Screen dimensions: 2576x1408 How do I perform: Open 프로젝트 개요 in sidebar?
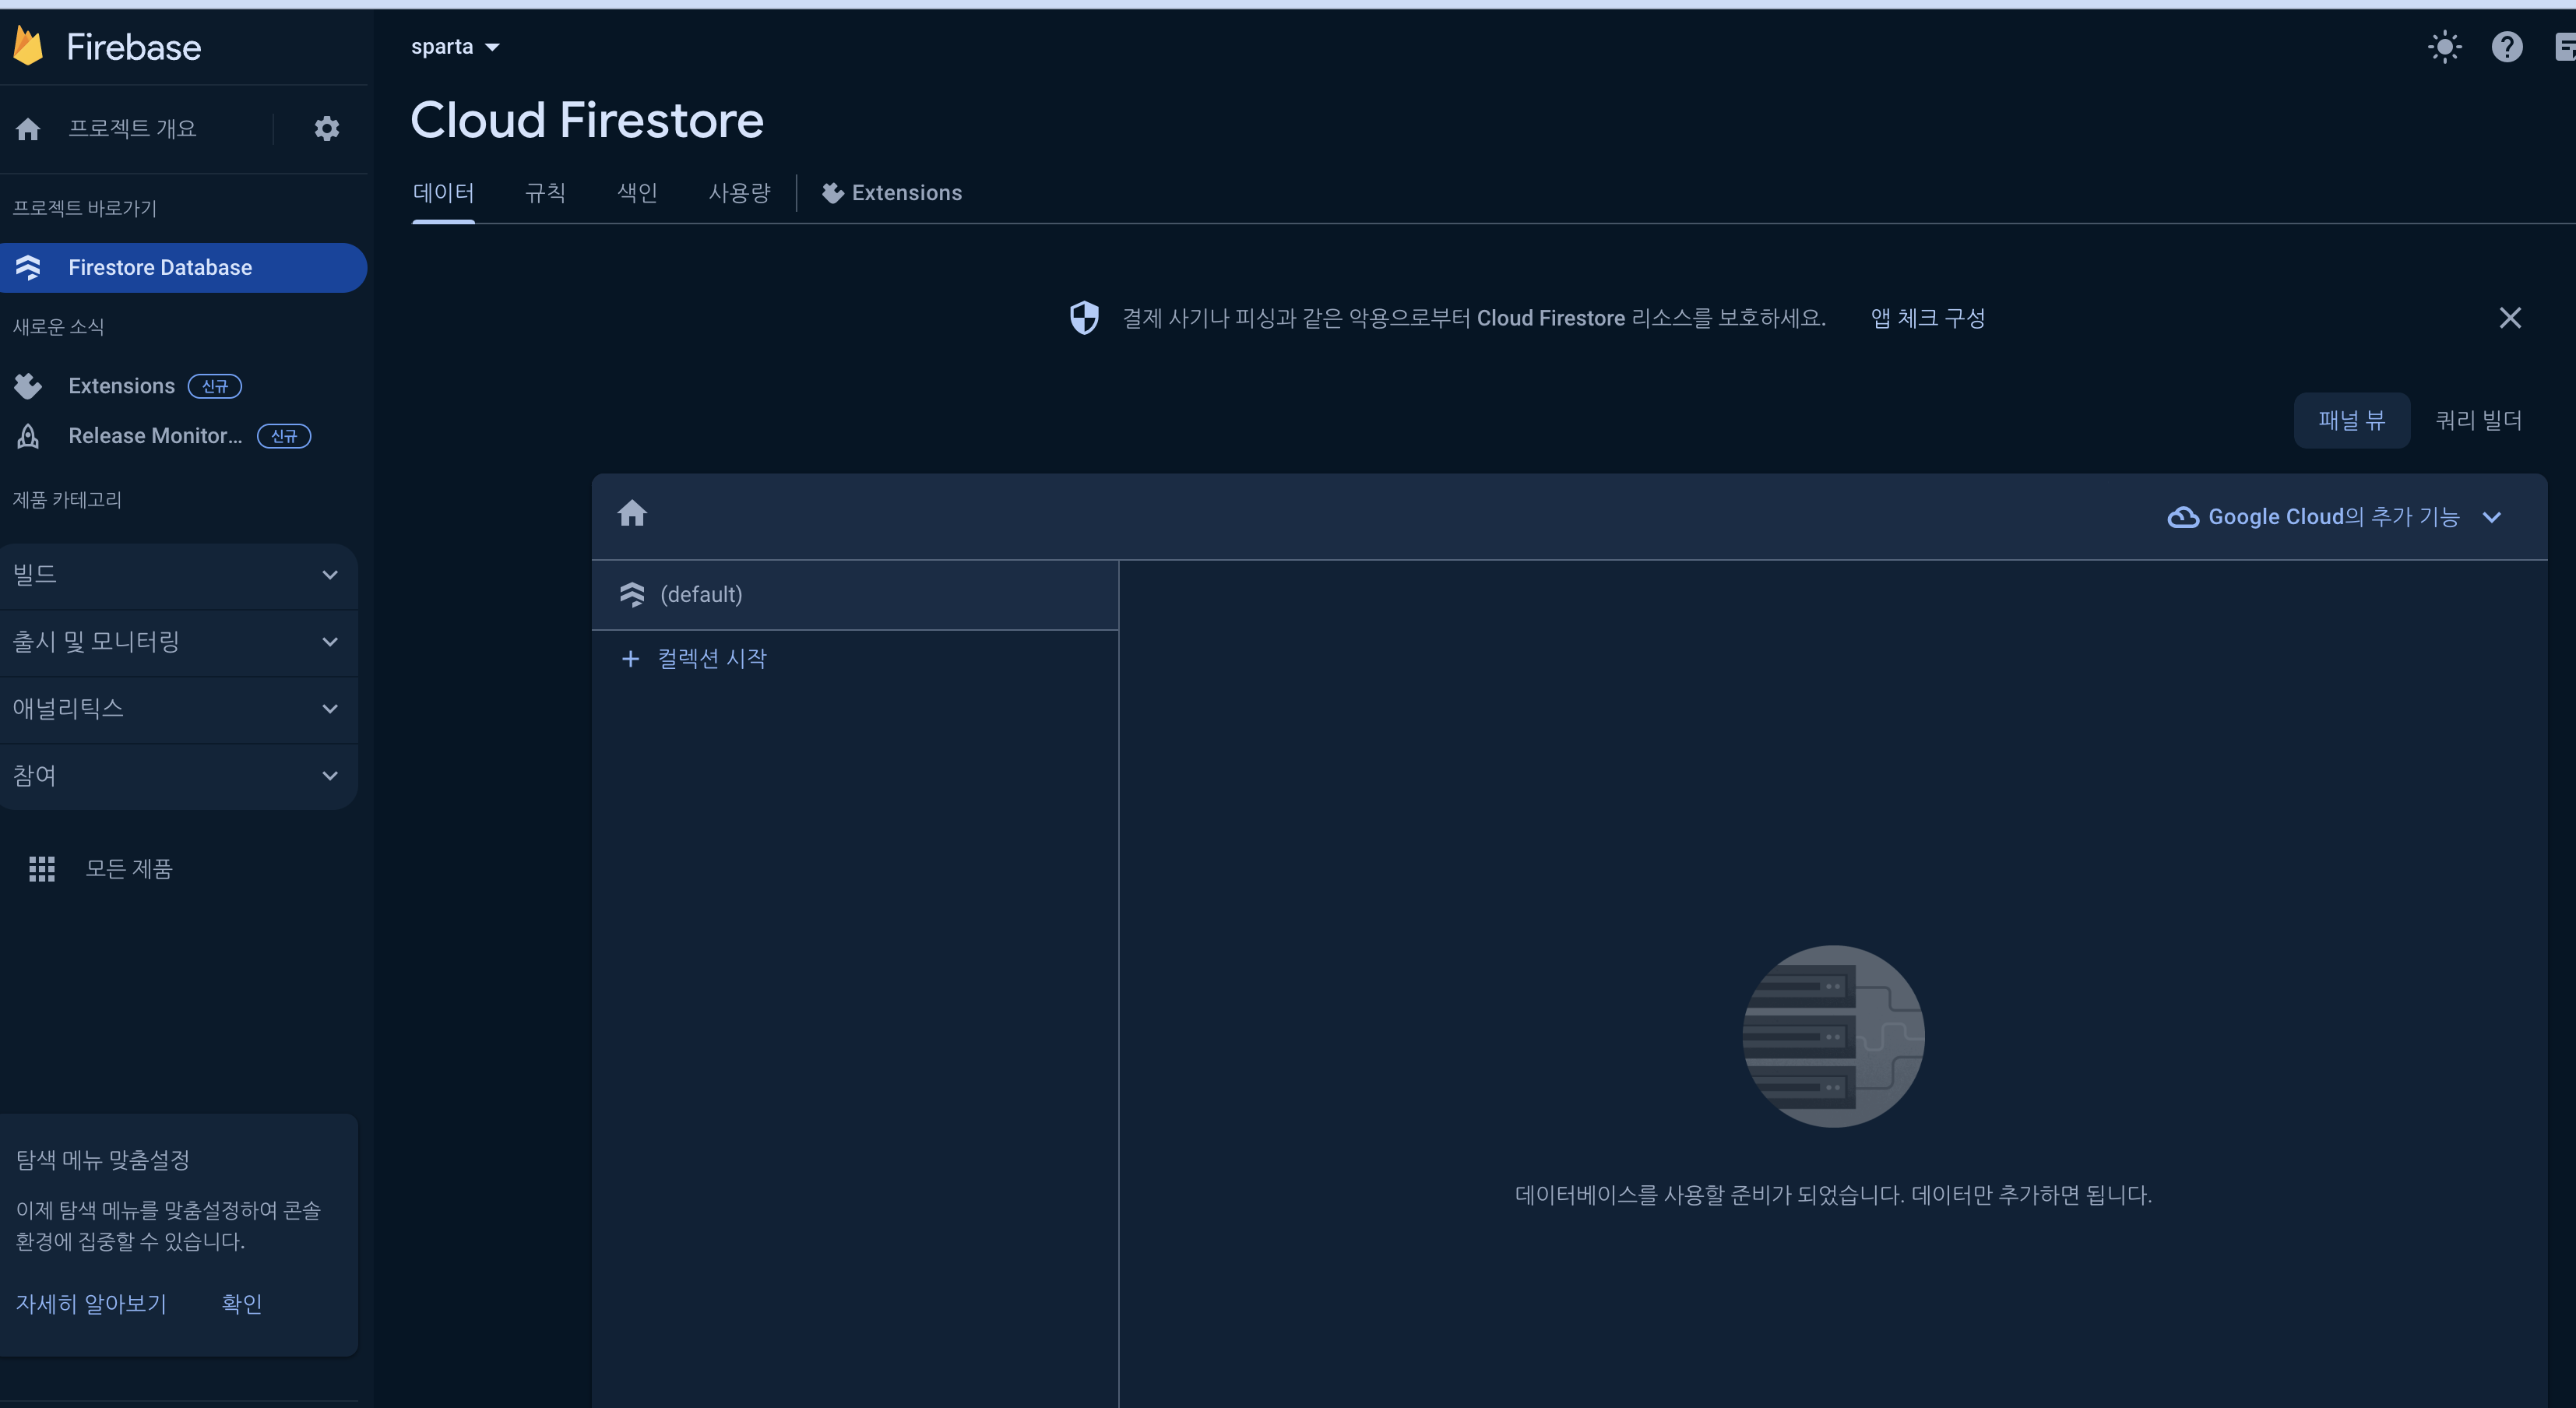tap(132, 129)
